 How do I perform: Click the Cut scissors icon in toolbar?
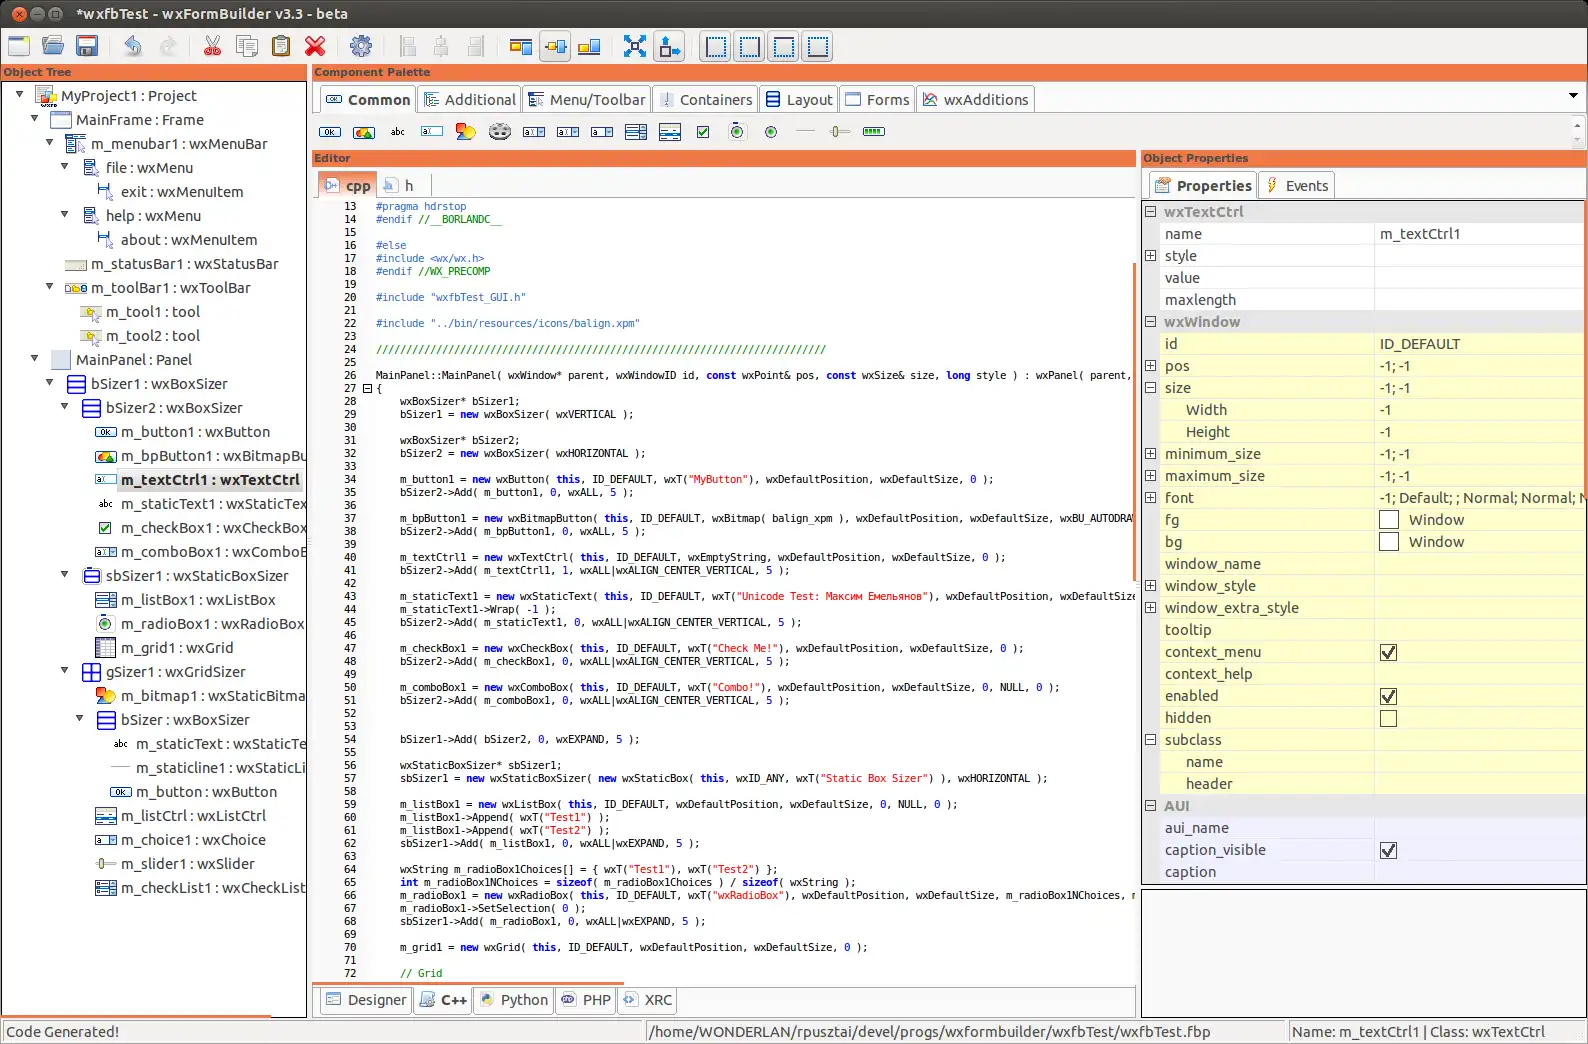point(212,46)
